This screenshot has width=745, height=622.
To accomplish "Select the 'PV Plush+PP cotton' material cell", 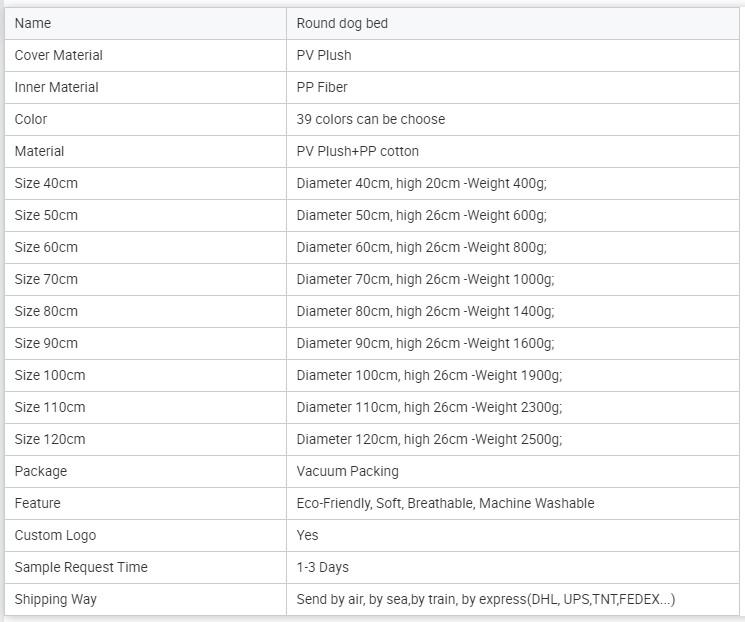I will tap(513, 152).
